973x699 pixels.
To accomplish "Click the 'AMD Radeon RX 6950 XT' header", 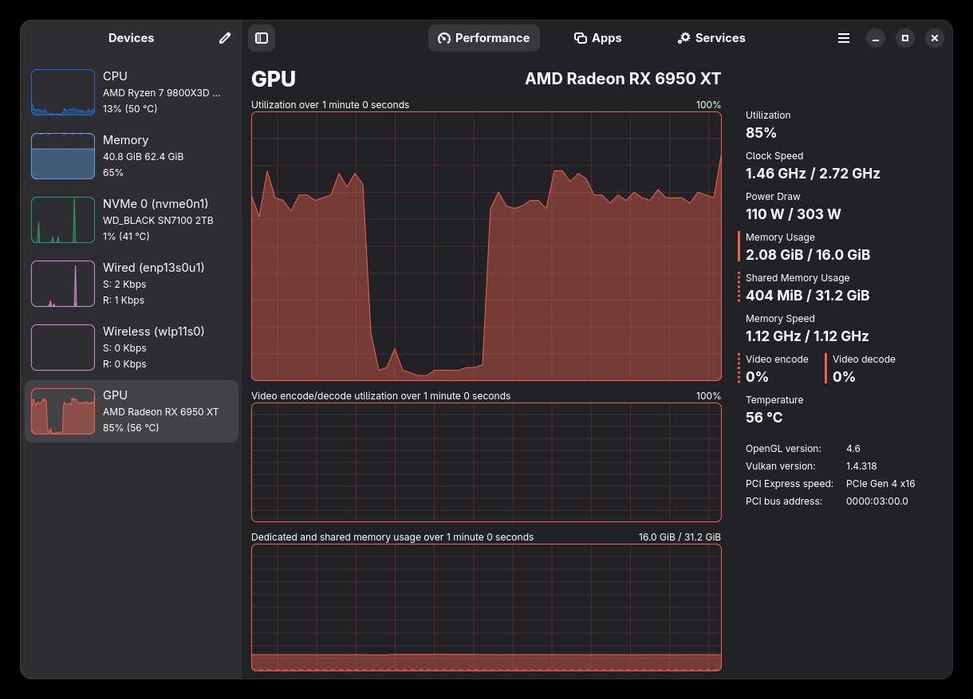I will [x=623, y=79].
